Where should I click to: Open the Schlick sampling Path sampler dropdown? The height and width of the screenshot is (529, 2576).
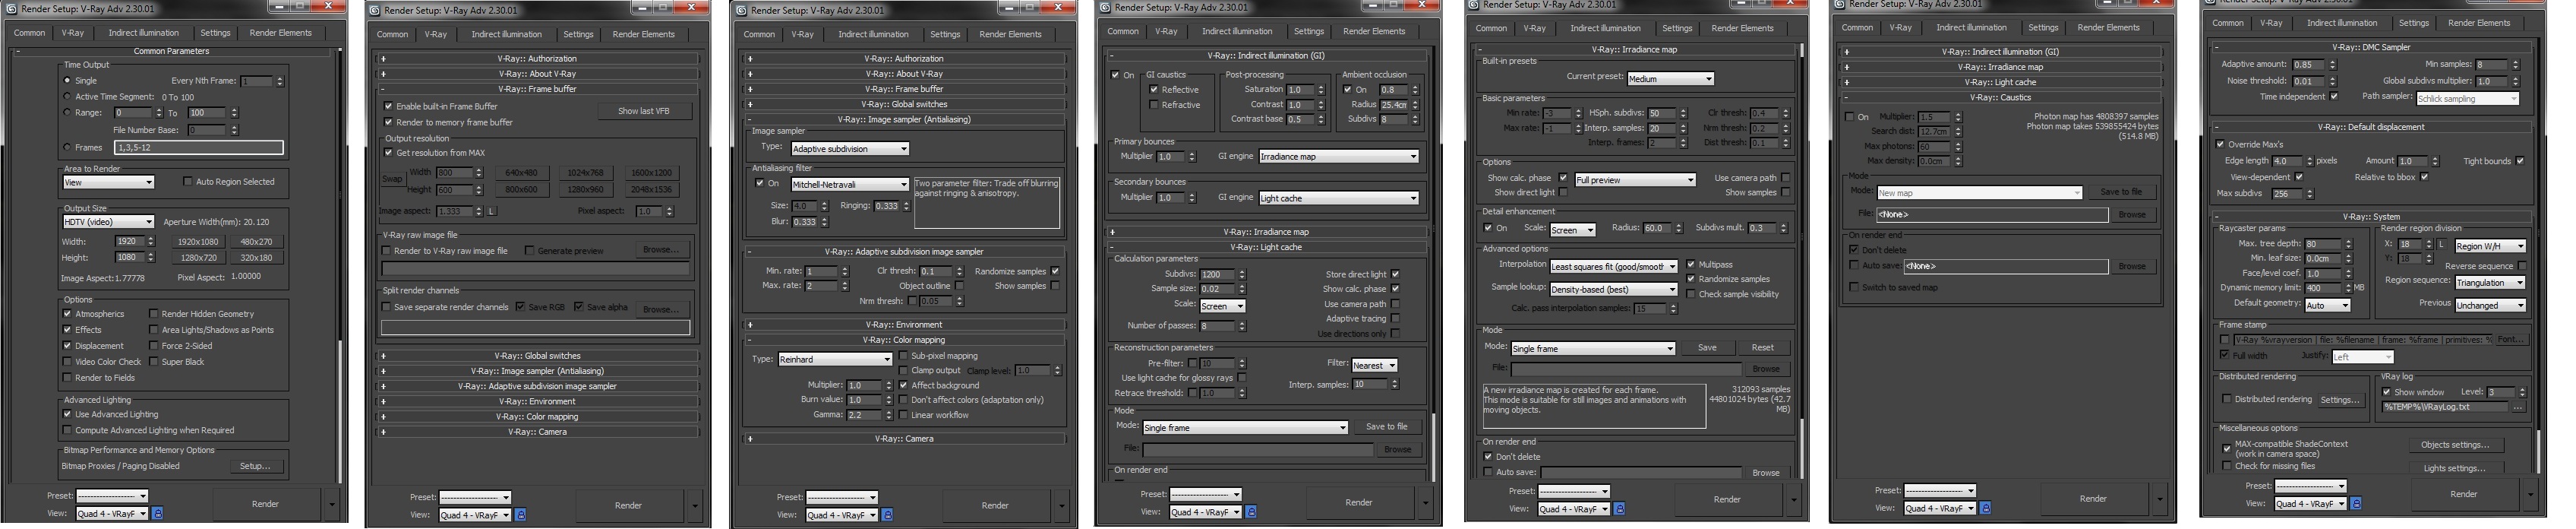pyautogui.click(x=2467, y=98)
